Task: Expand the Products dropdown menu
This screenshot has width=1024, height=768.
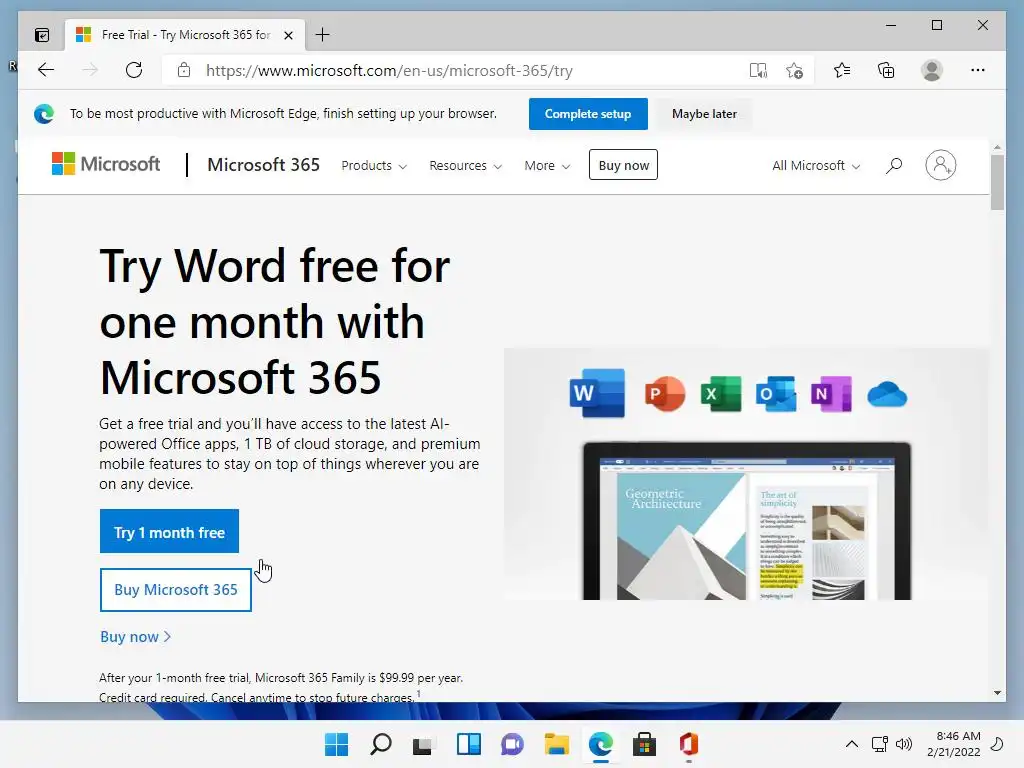Action: pyautogui.click(x=374, y=165)
